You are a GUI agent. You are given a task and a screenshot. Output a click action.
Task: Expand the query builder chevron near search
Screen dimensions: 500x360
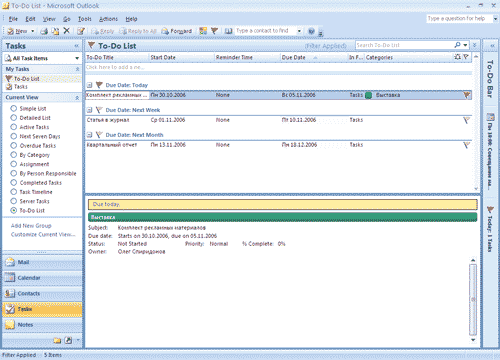[475, 45]
